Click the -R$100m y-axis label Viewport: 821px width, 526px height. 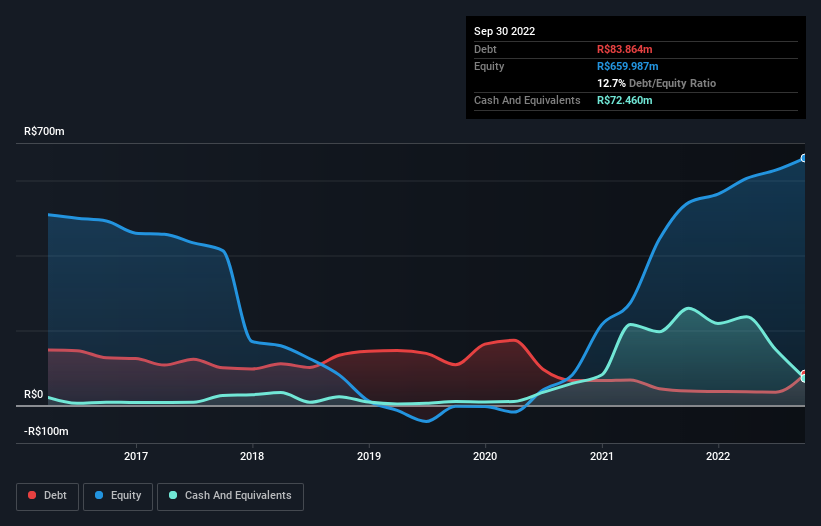(46, 431)
